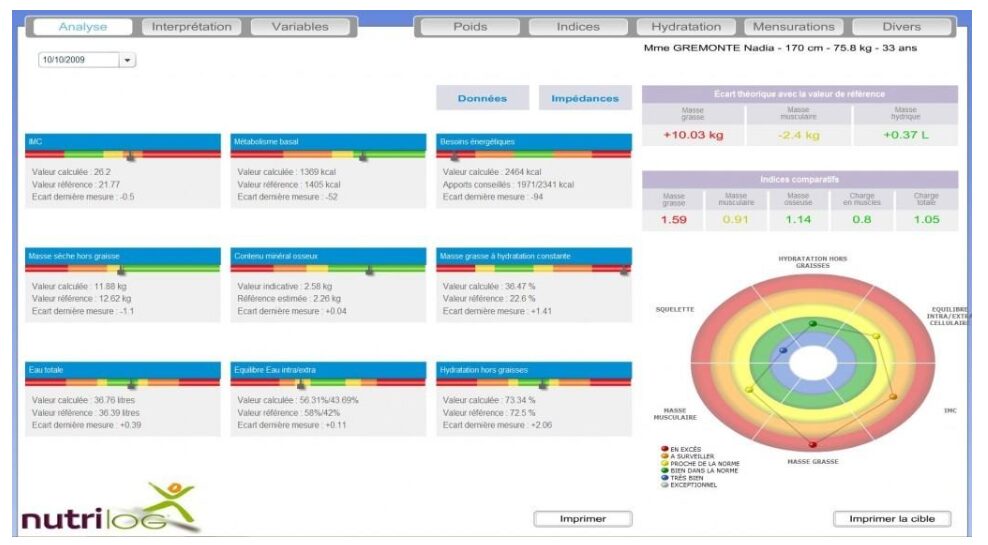Open the Mensurations tab
Viewport: 988px width, 545px height.
point(794,27)
